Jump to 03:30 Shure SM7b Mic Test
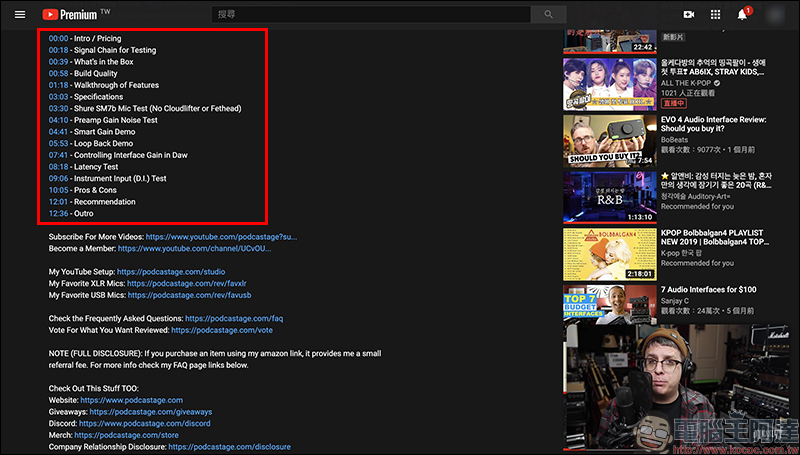800x455 pixels. tap(58, 108)
